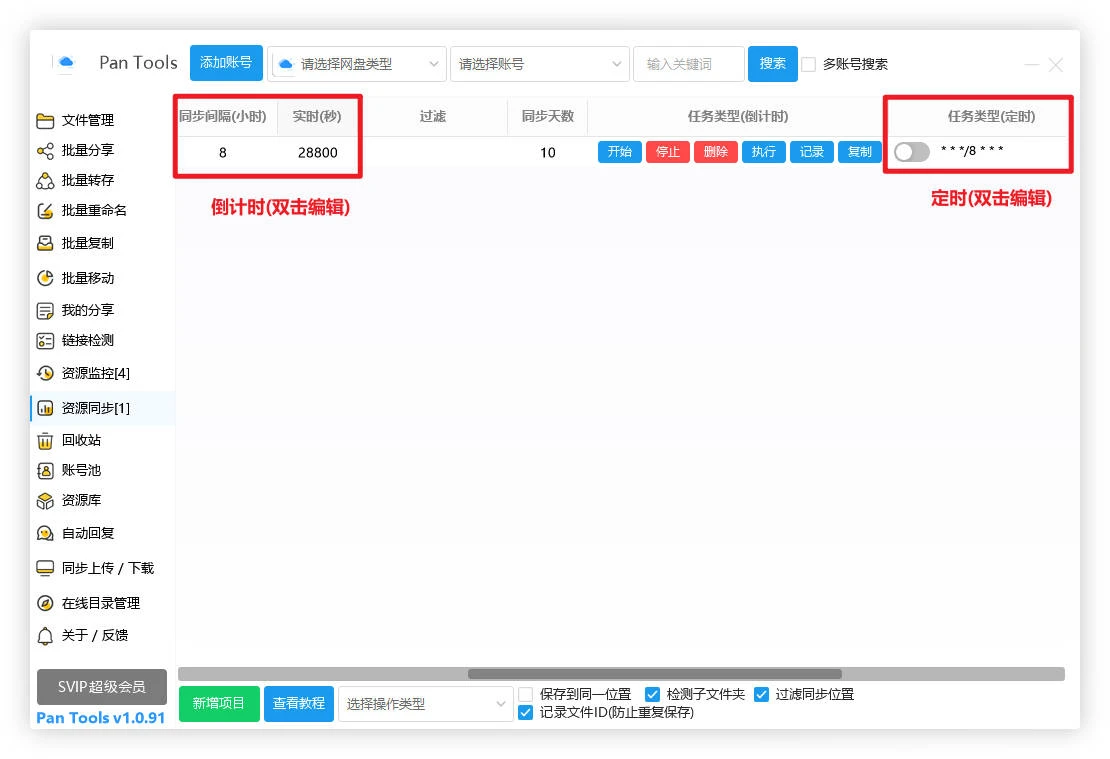Click the 批量重命名 edit icon
This screenshot has height=759, width=1110.
tap(45, 211)
